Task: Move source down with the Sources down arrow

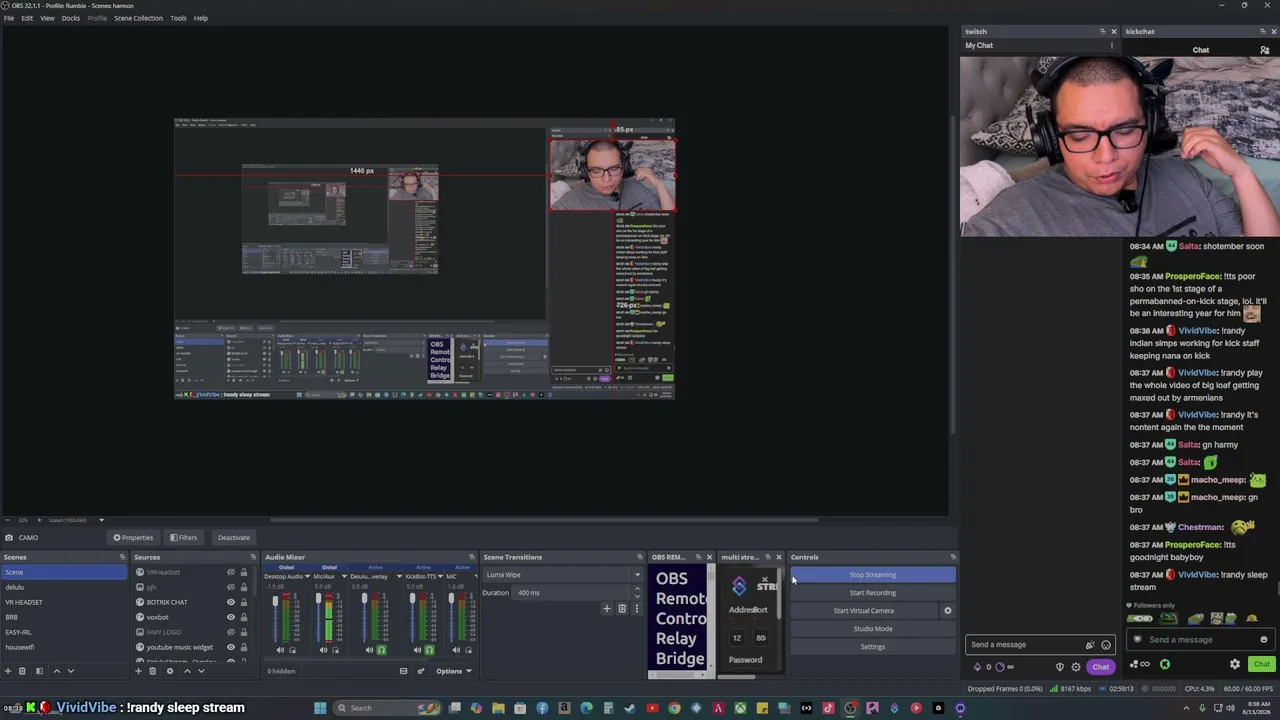Action: click(x=201, y=671)
